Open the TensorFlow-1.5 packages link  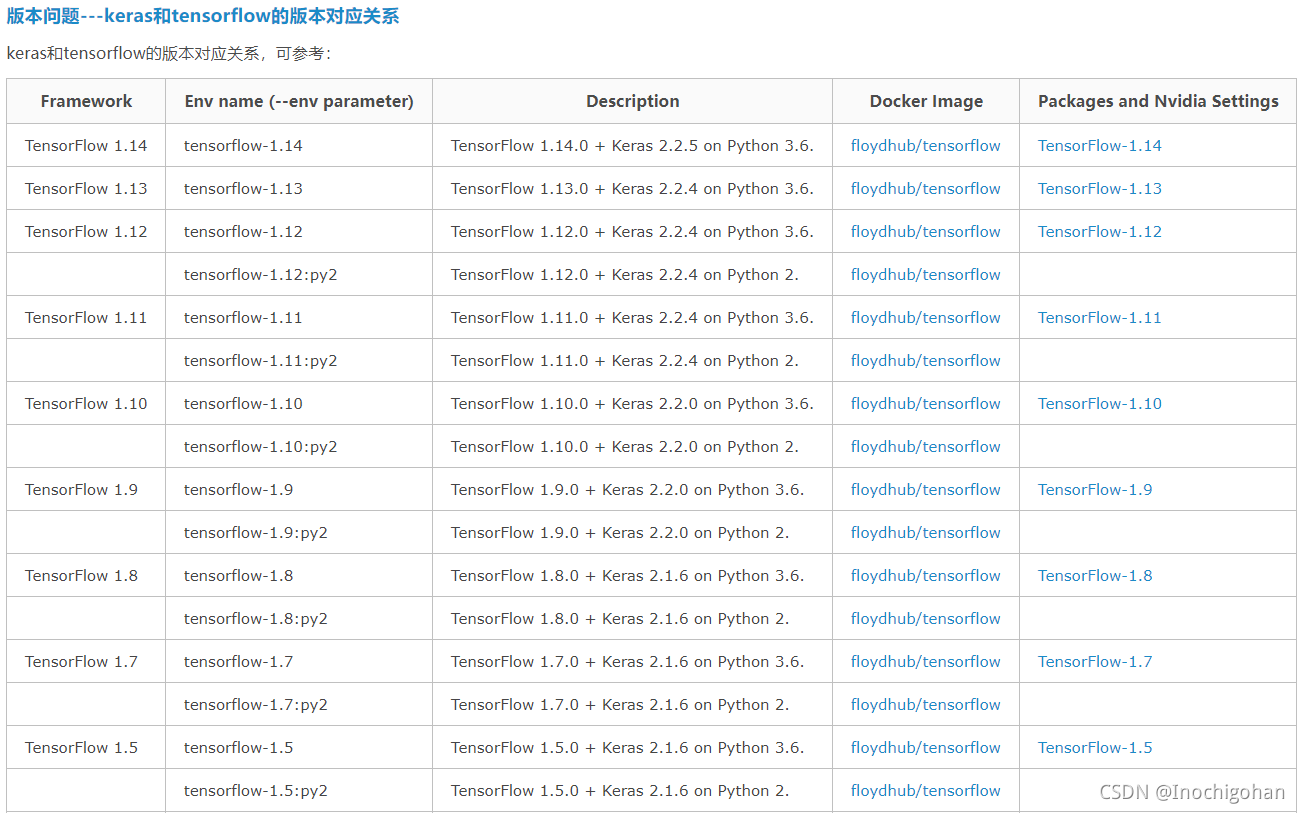1094,747
